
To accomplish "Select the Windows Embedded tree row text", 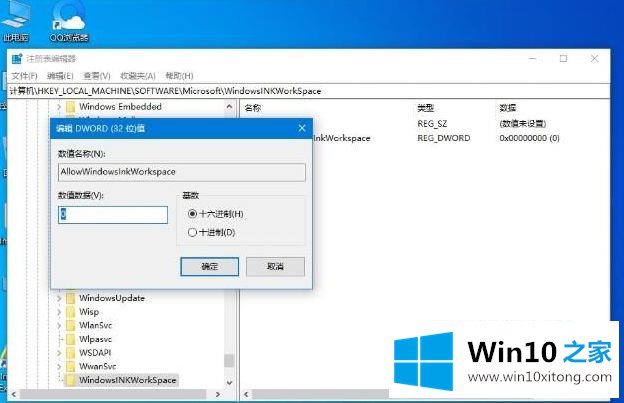I will coord(120,107).
